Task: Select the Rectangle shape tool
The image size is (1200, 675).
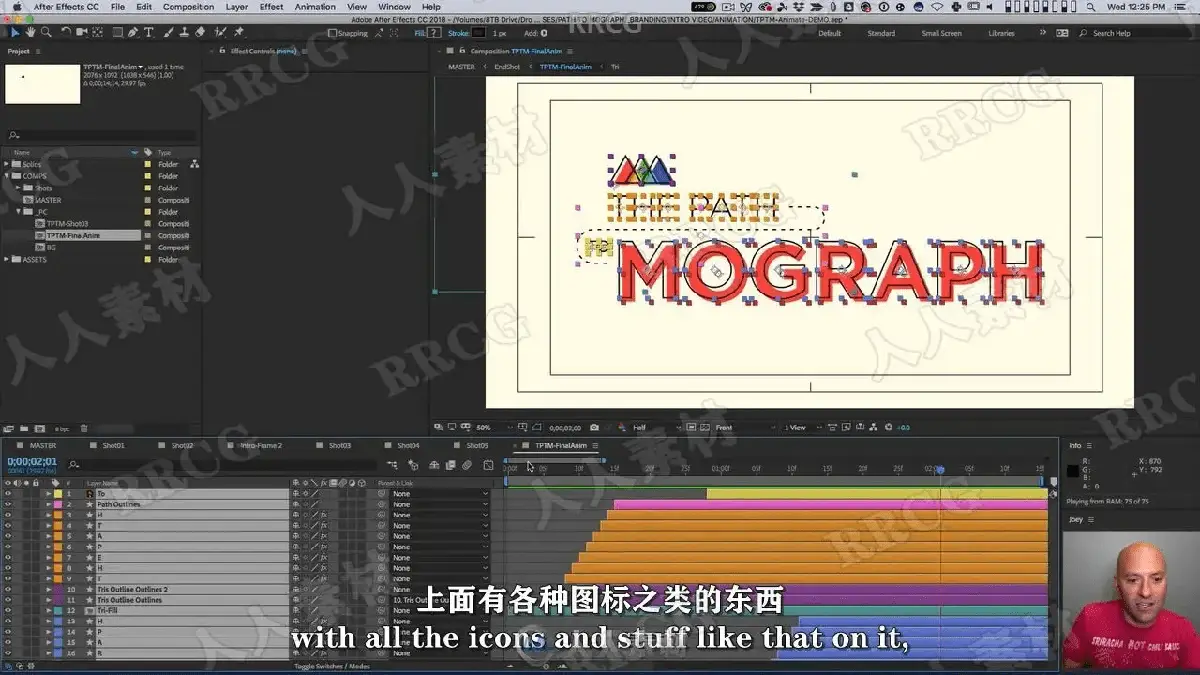Action: pos(117,32)
